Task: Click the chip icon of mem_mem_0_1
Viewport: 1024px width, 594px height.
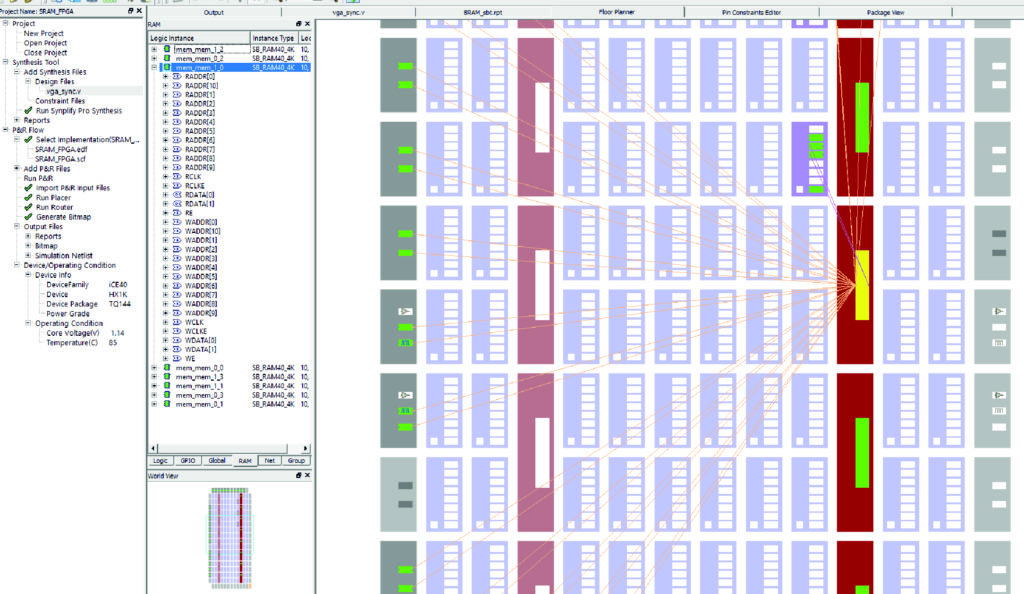Action: [167, 404]
